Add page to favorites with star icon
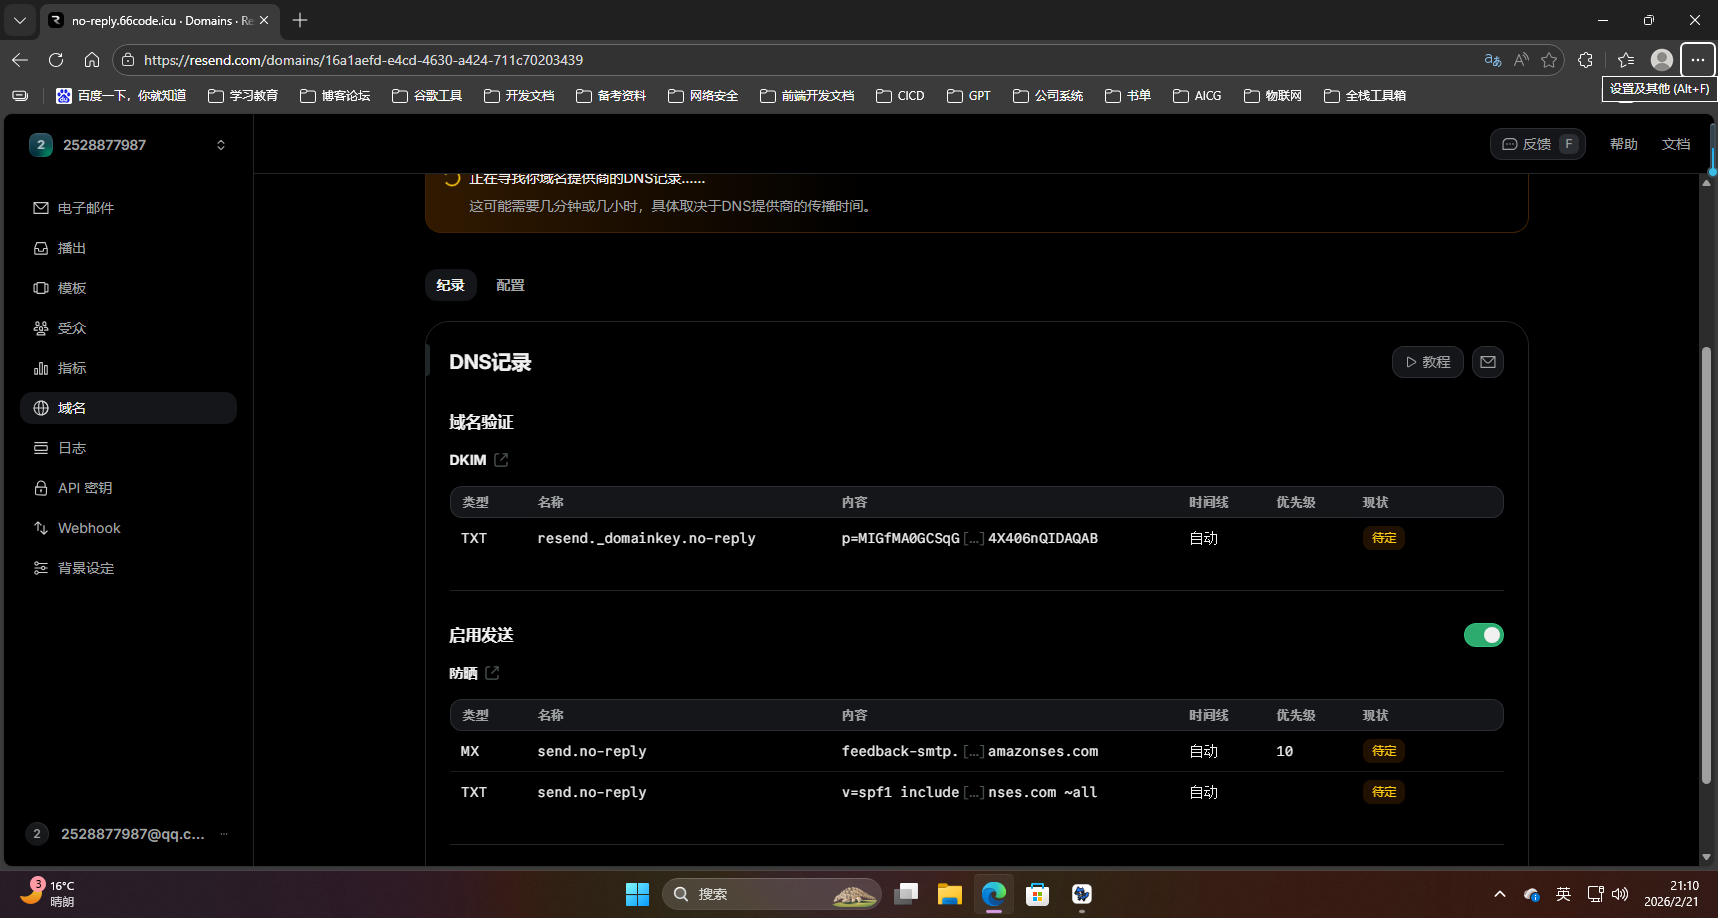Image resolution: width=1718 pixels, height=918 pixels. tap(1549, 60)
